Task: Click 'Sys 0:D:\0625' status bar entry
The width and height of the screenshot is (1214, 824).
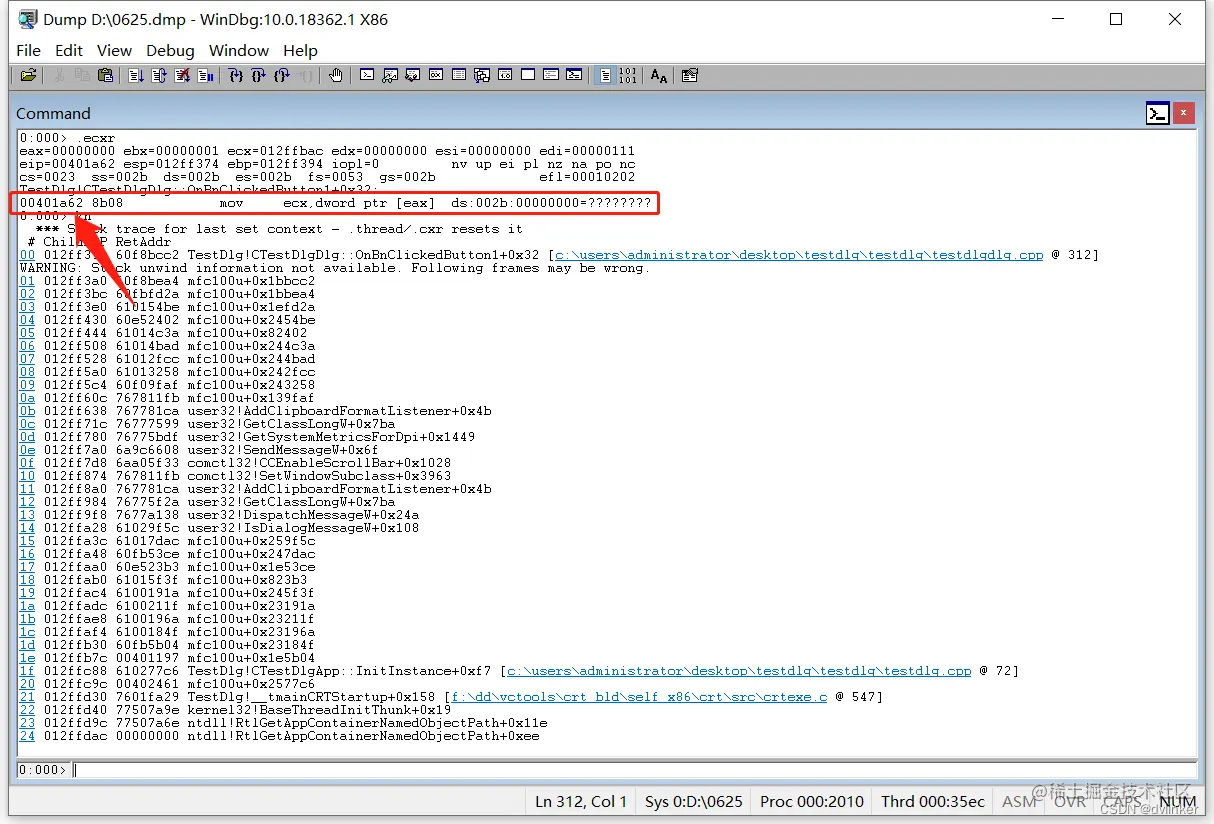Action: pyautogui.click(x=694, y=801)
